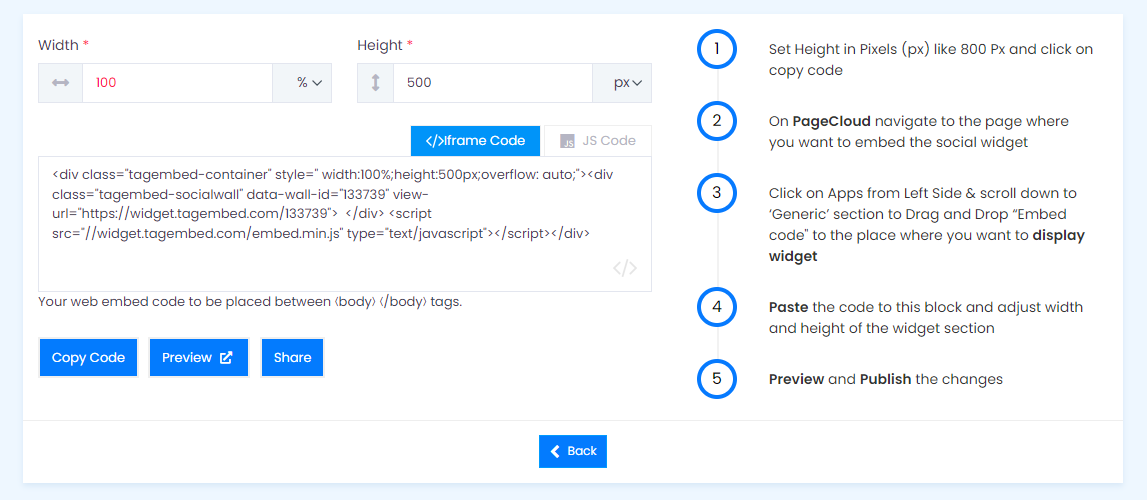1147x500 pixels.
Task: Click the Share button
Action: tap(292, 357)
